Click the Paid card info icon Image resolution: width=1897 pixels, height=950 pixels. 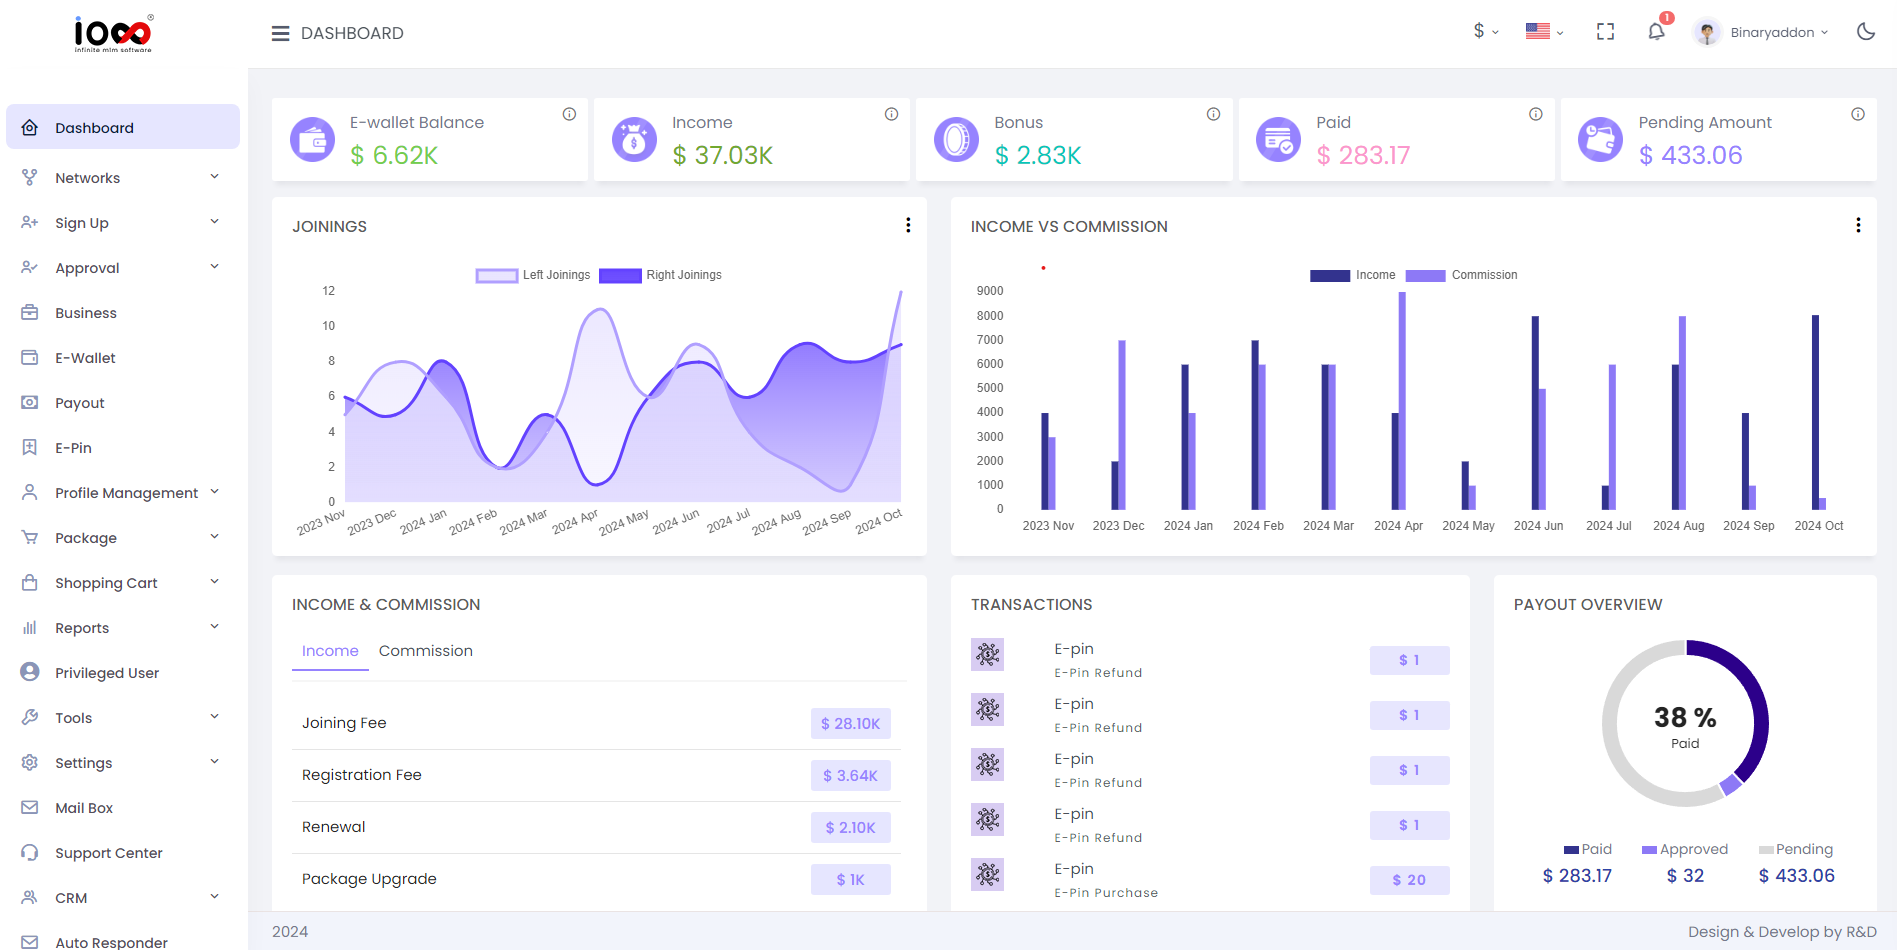click(1535, 114)
